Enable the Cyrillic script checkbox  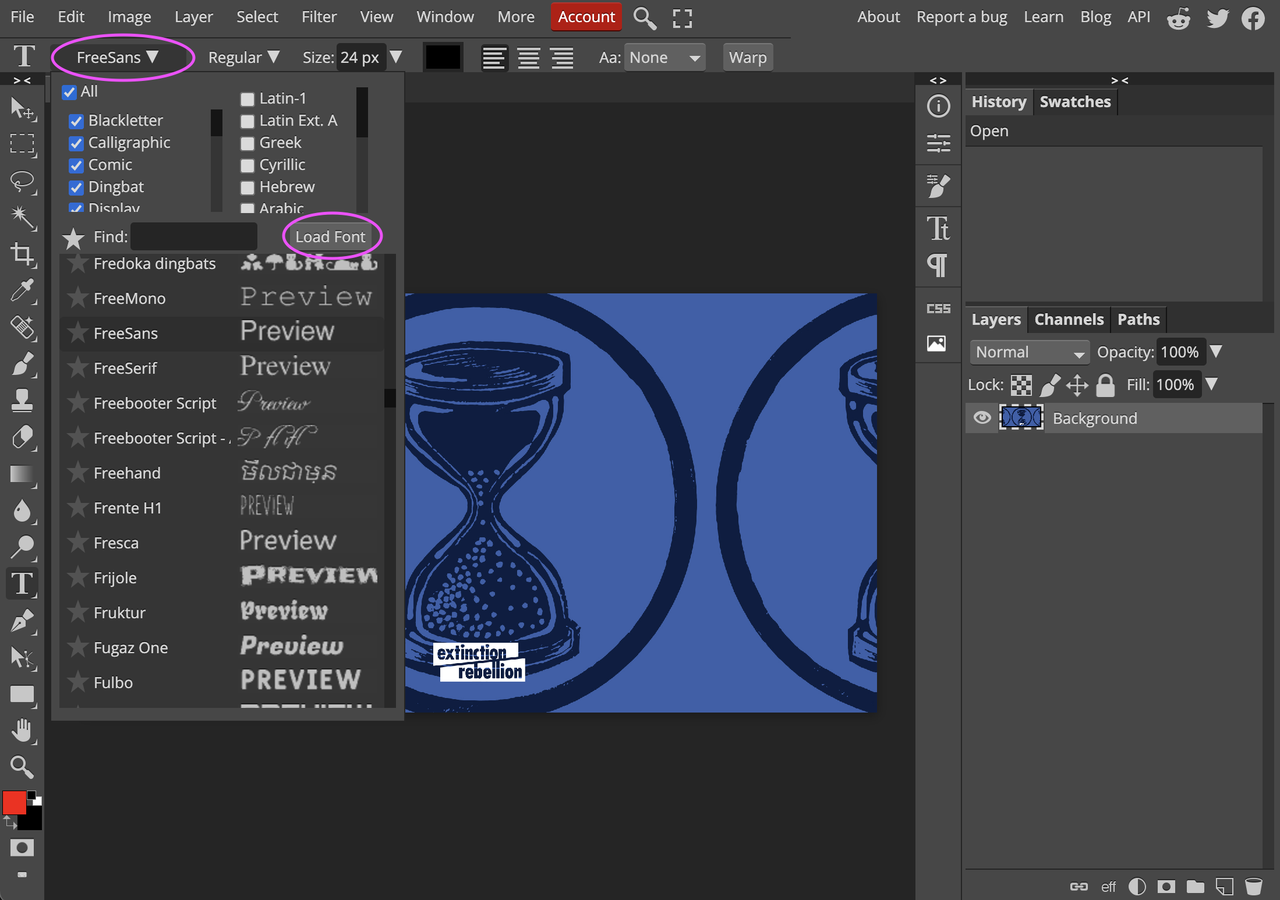(x=247, y=165)
